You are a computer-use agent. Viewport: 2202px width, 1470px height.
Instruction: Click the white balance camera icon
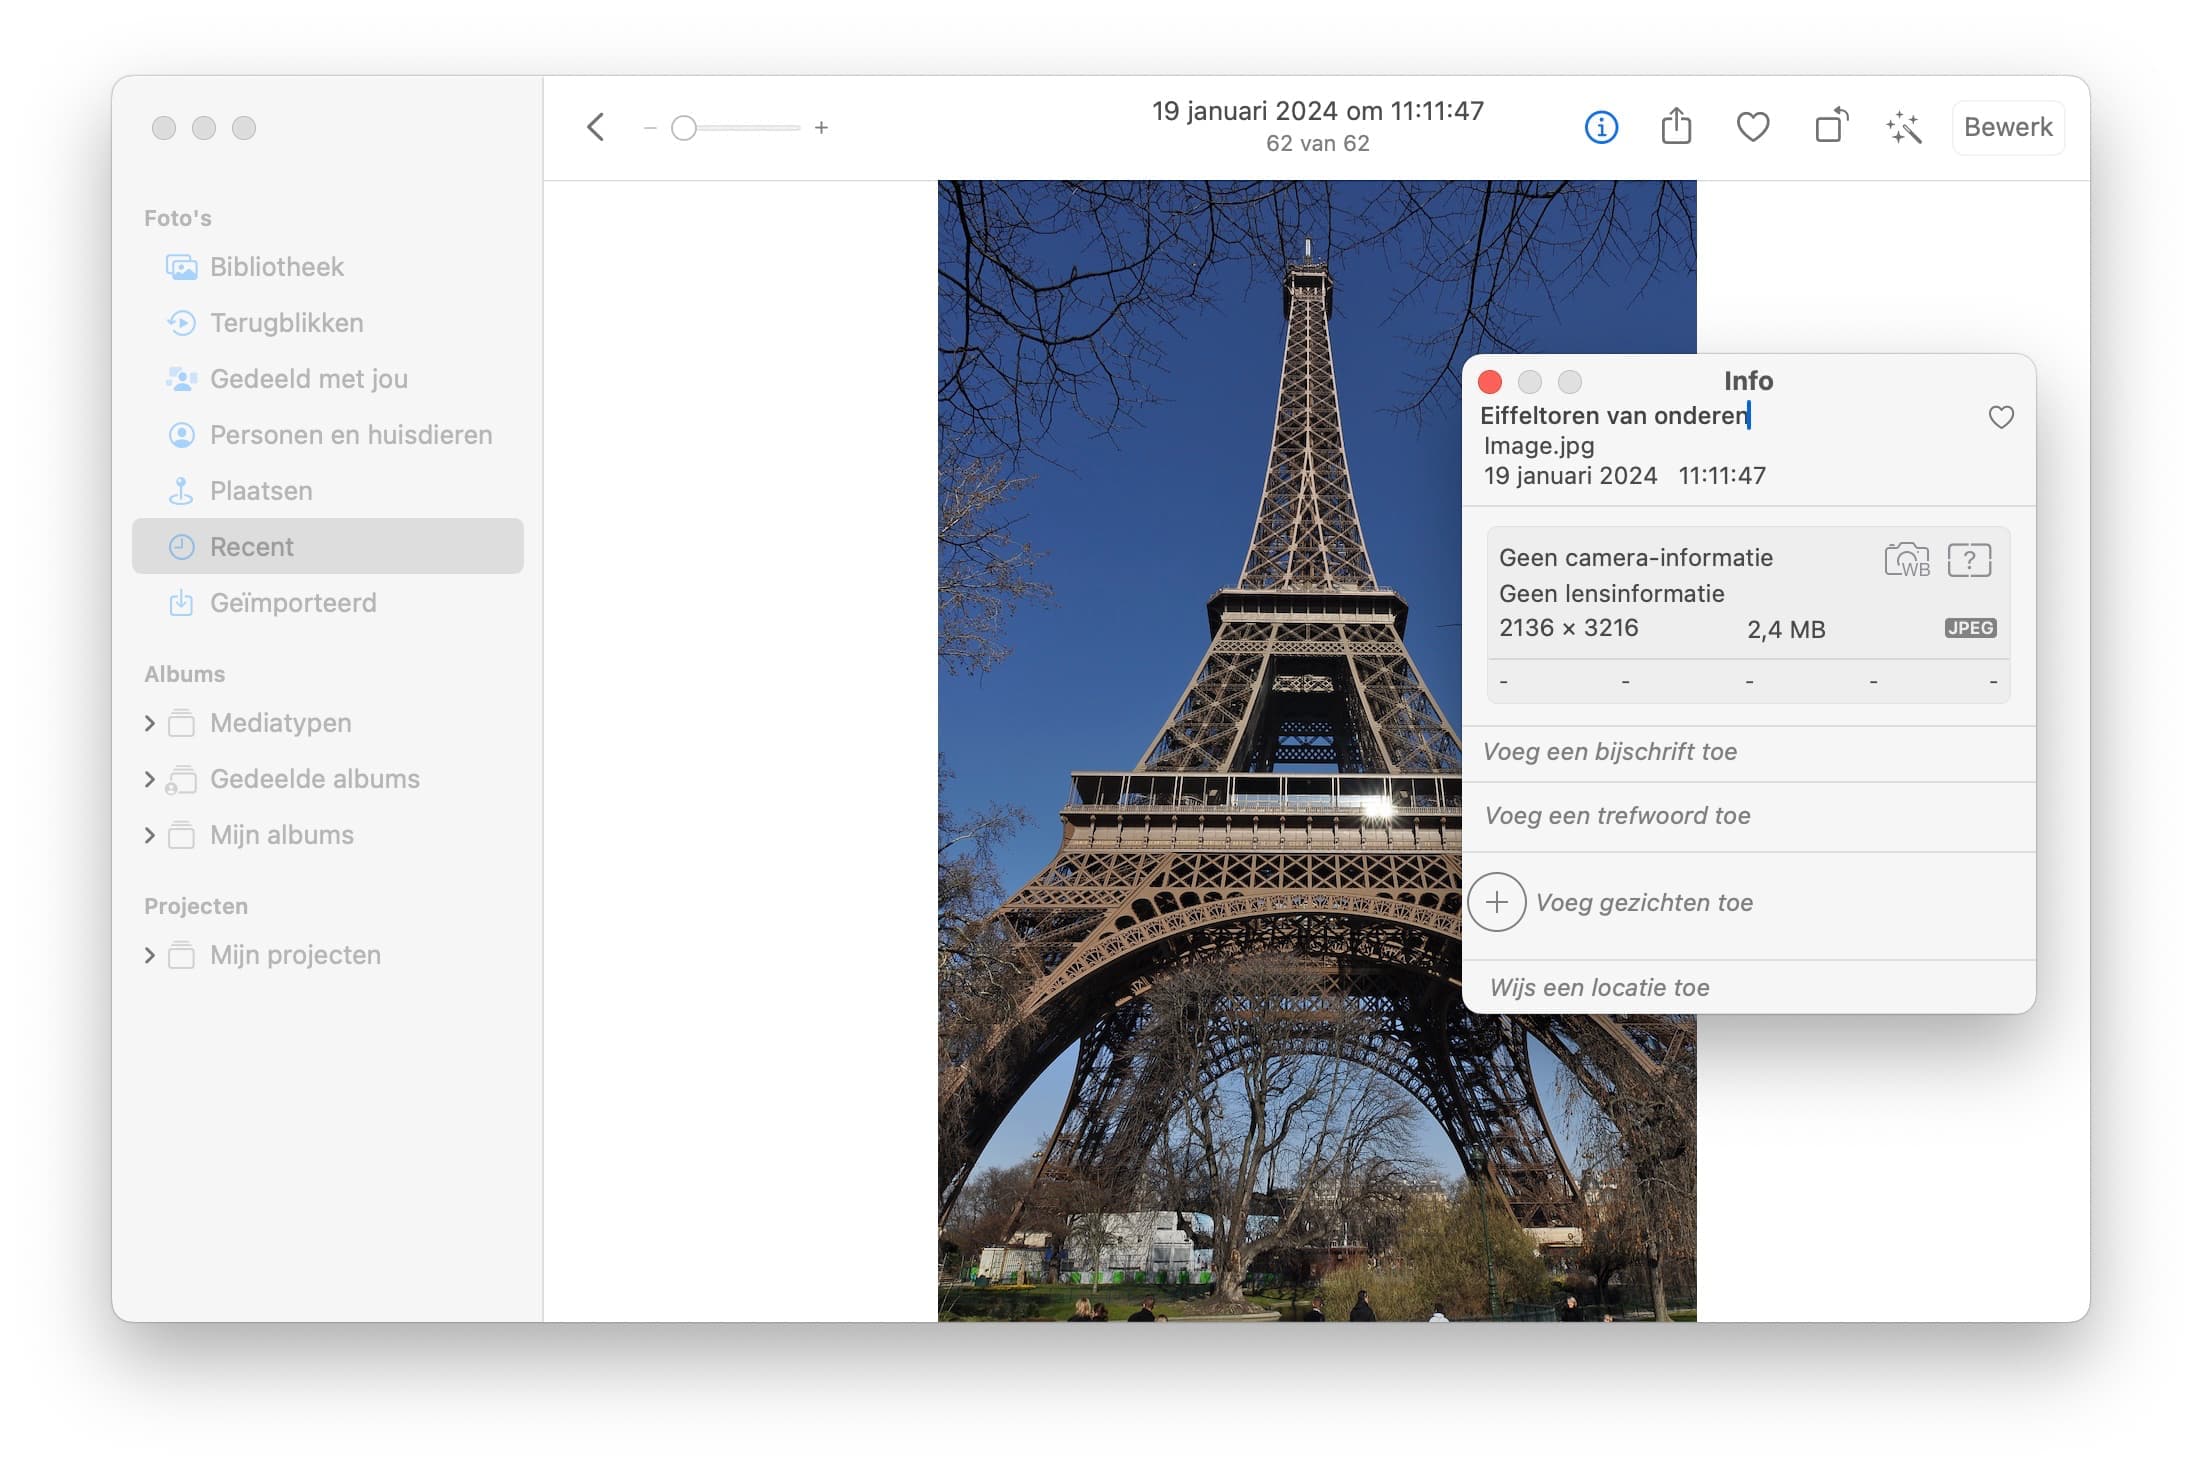[1907, 560]
